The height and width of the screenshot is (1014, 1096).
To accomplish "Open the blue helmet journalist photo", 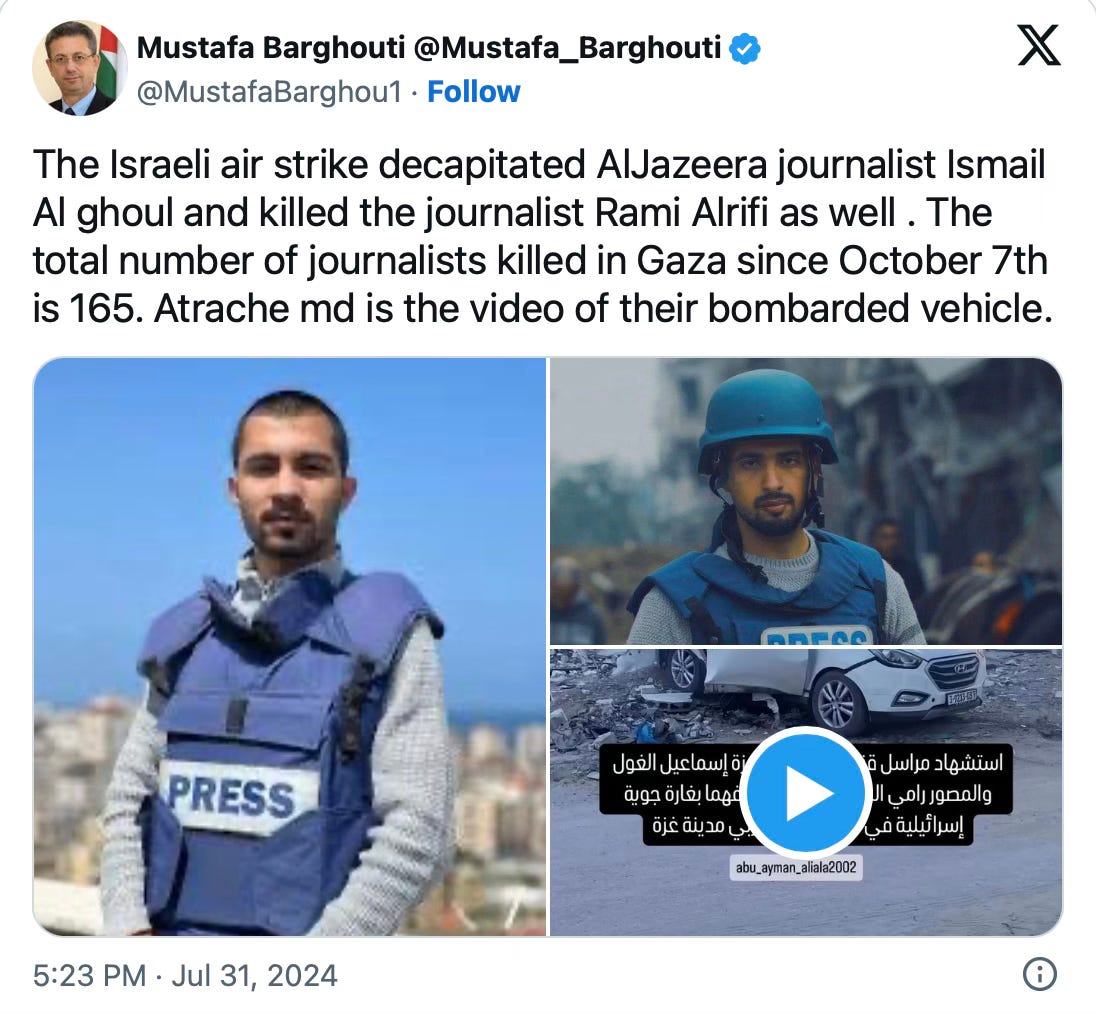I will pos(806,501).
